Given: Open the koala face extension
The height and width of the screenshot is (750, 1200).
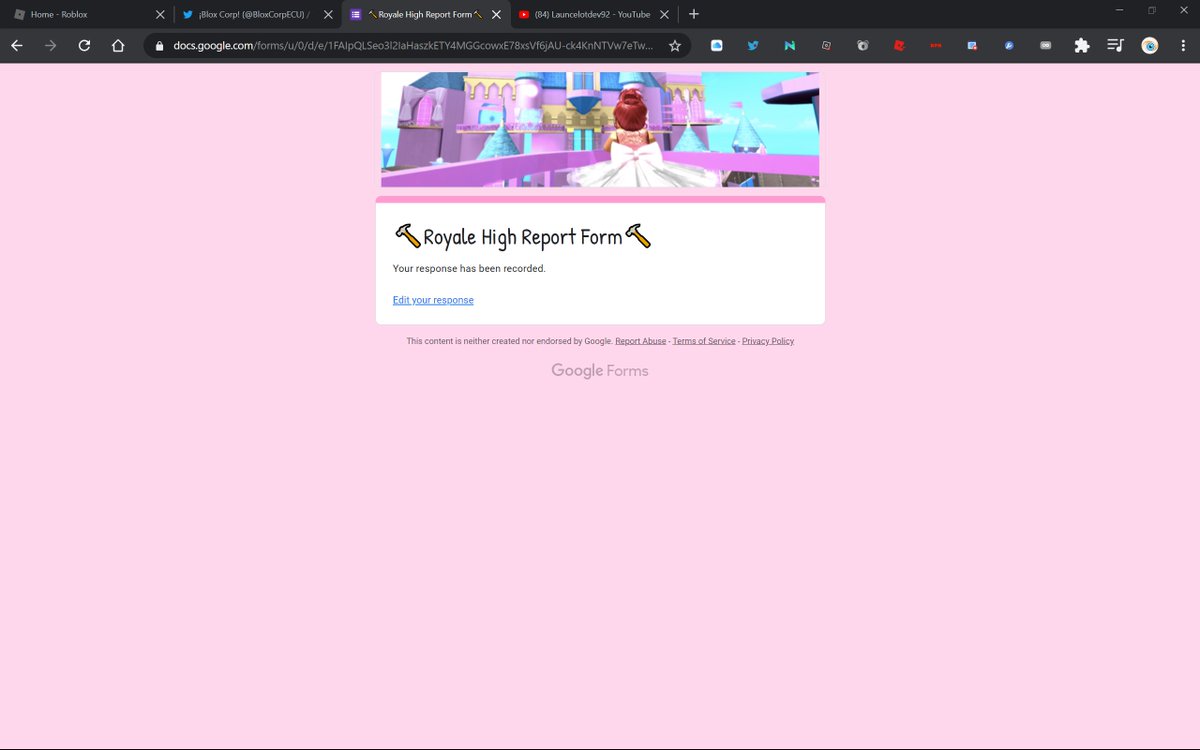Looking at the screenshot, I should pyautogui.click(x=863, y=46).
